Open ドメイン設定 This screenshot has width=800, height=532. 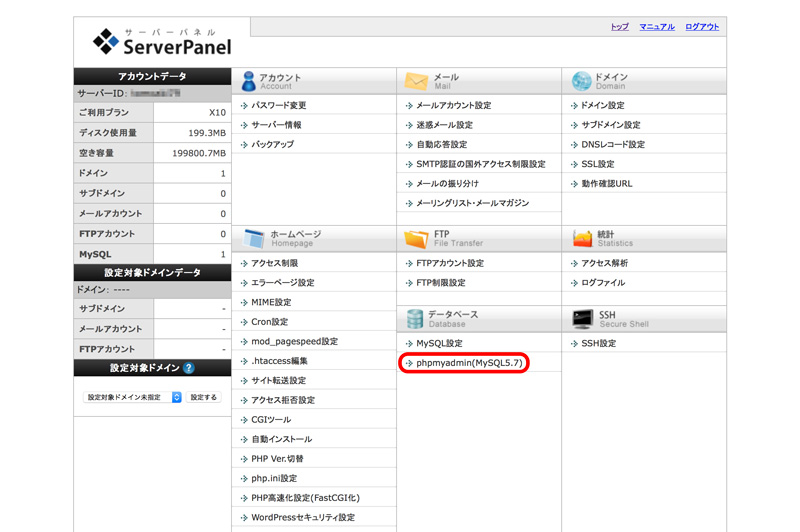tap(603, 106)
